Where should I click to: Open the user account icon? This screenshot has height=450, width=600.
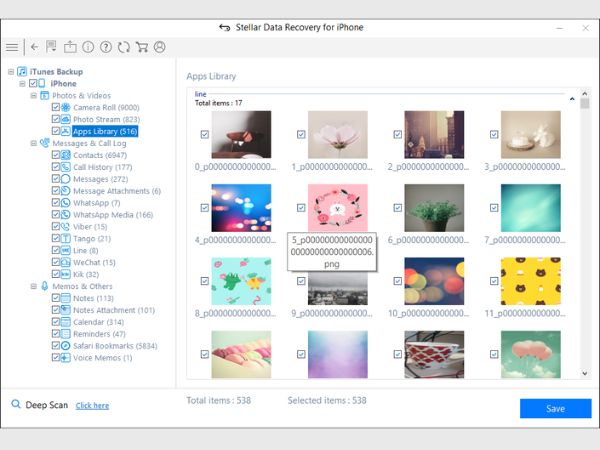[x=160, y=46]
